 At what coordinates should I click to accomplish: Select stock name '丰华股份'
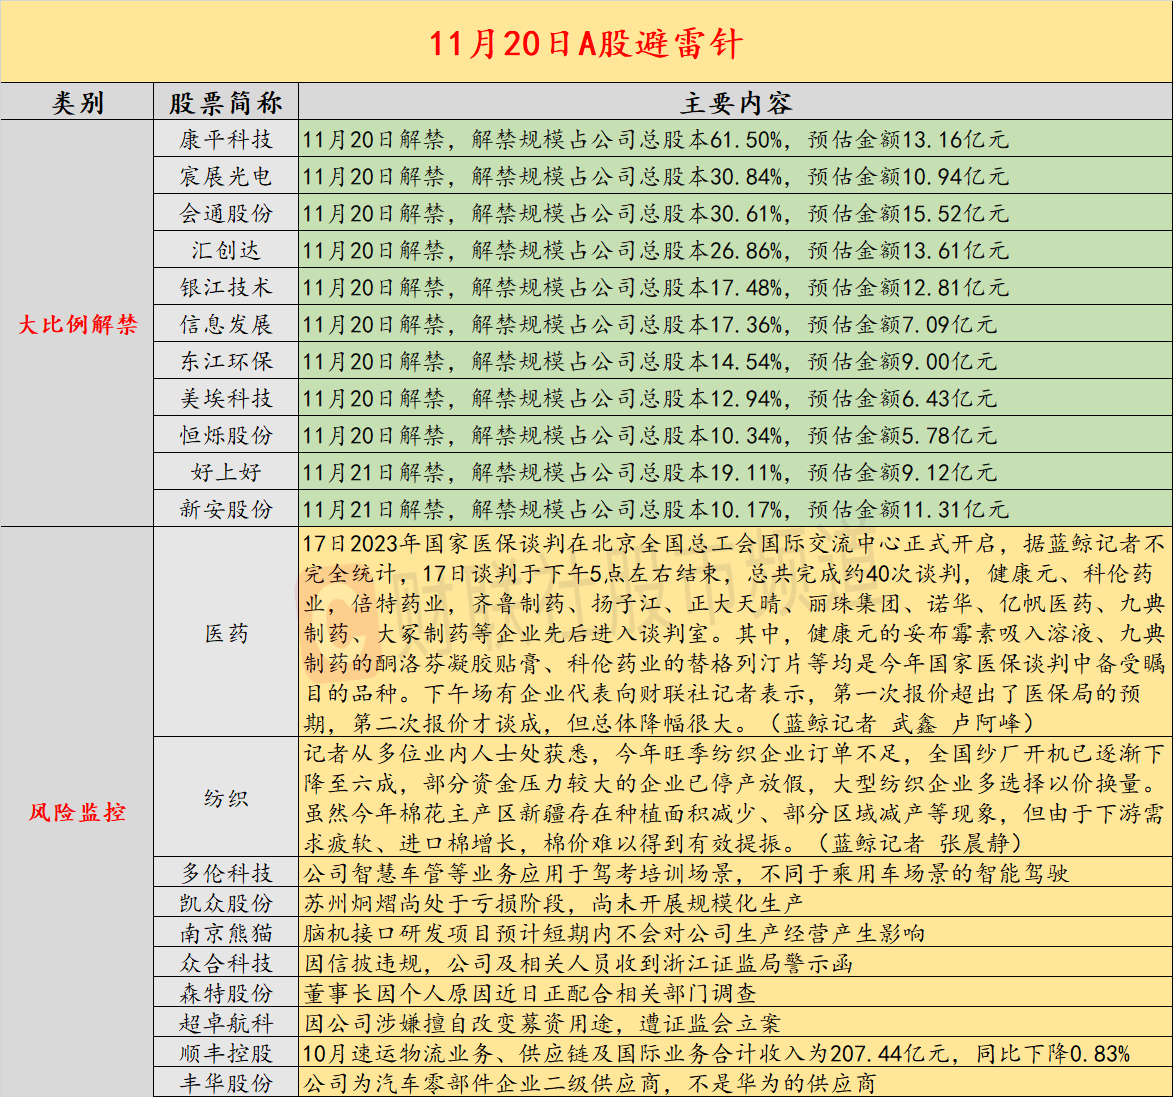226,1082
